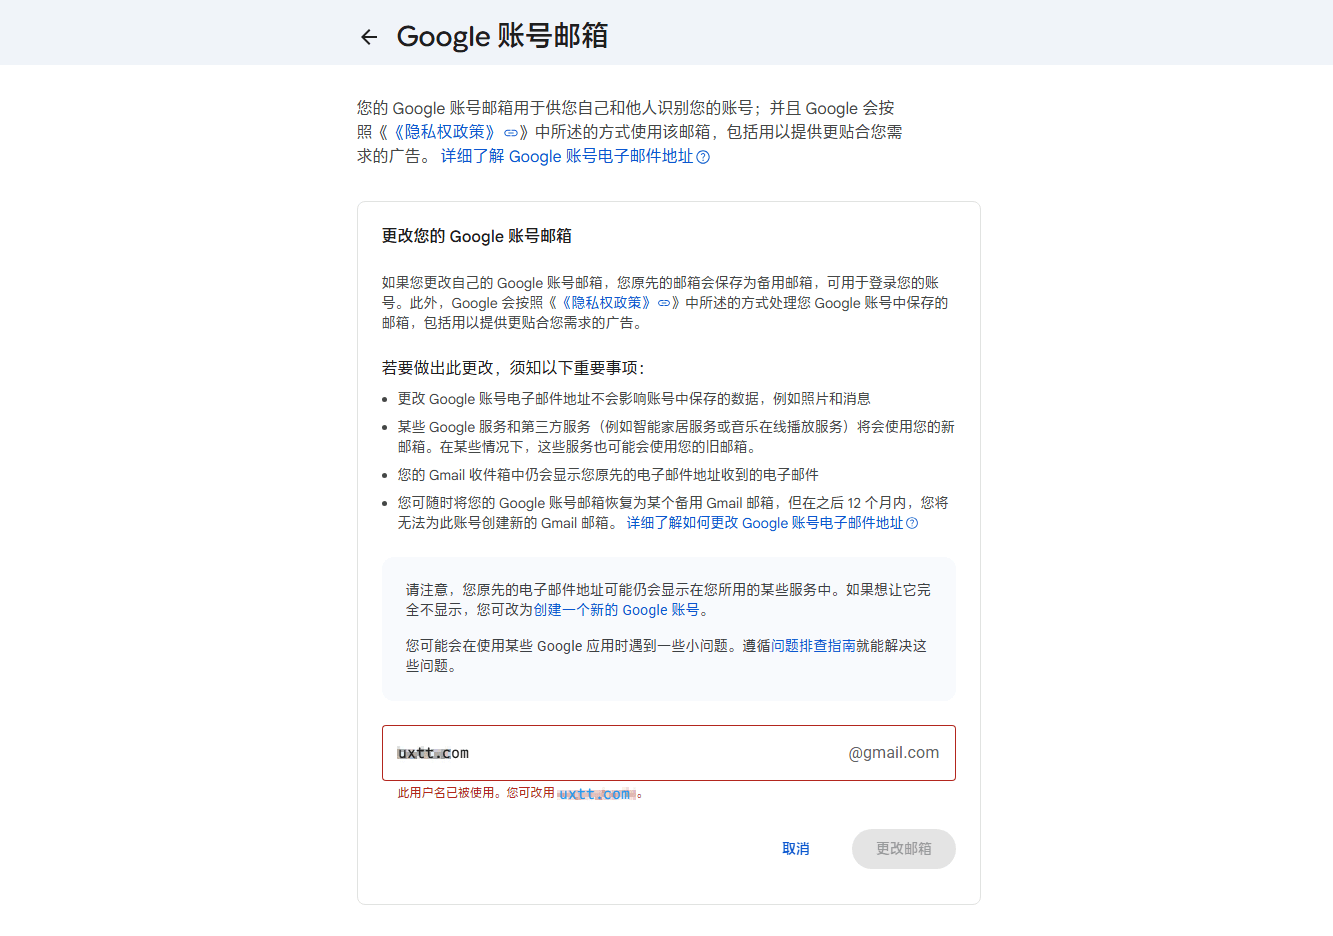Image resolution: width=1333 pixels, height=936 pixels.
Task: Click the 更改邮箱 button
Action: (904, 849)
